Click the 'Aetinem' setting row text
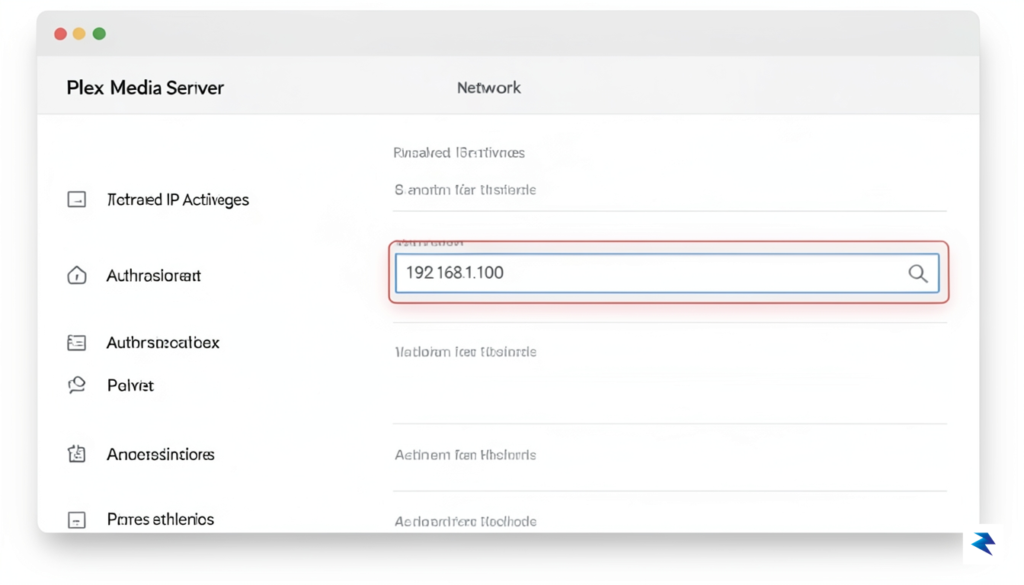 pos(465,455)
